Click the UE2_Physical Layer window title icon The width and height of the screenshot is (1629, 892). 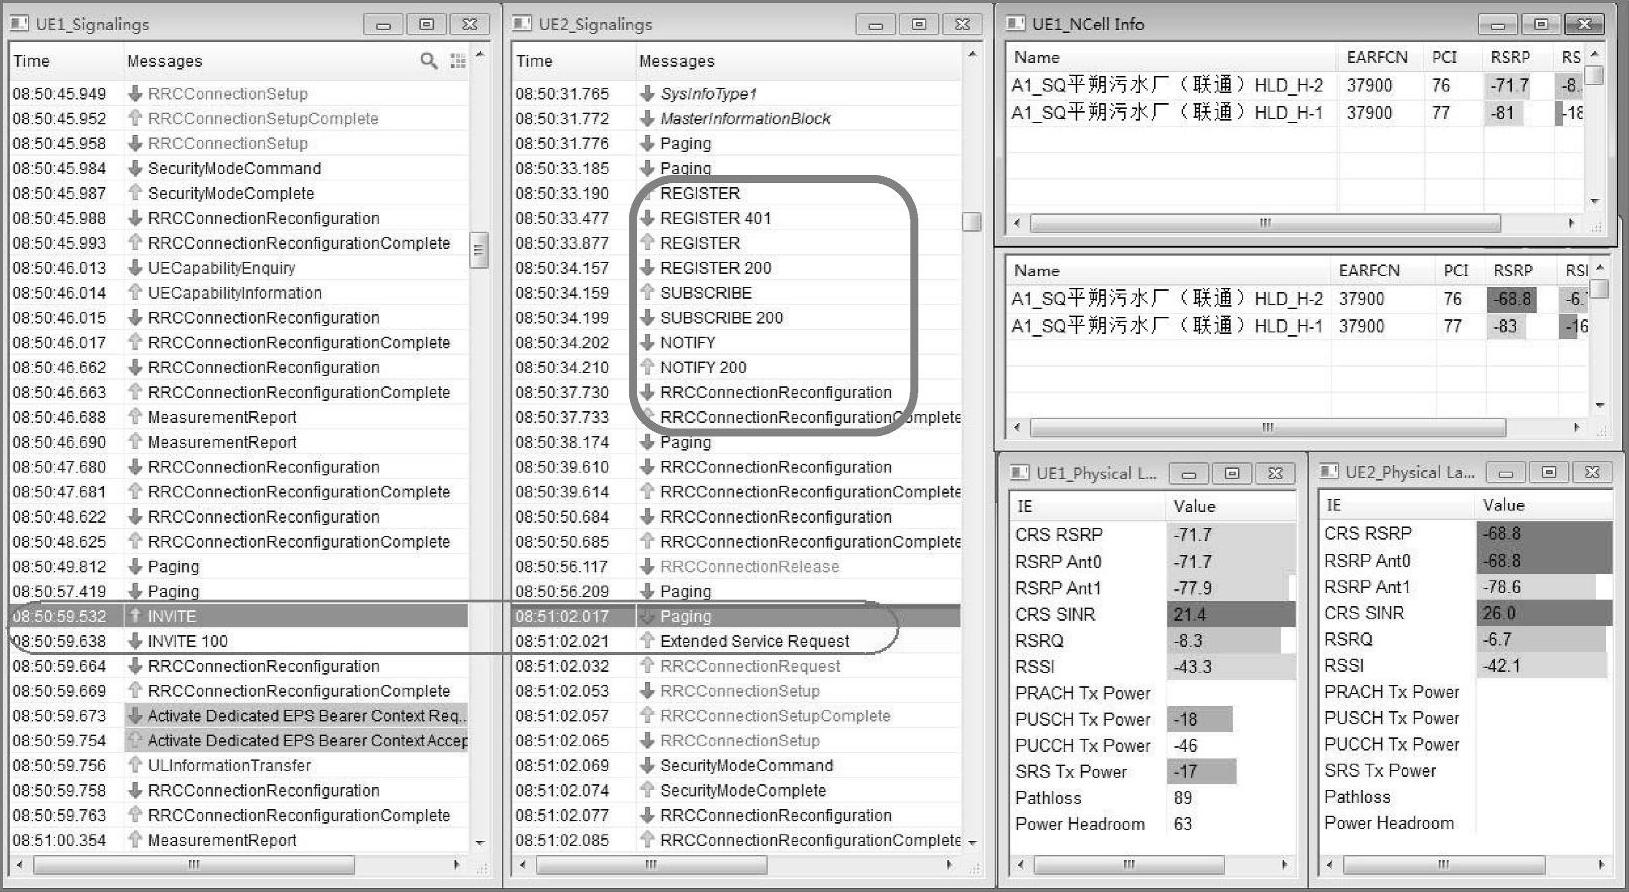(1329, 471)
